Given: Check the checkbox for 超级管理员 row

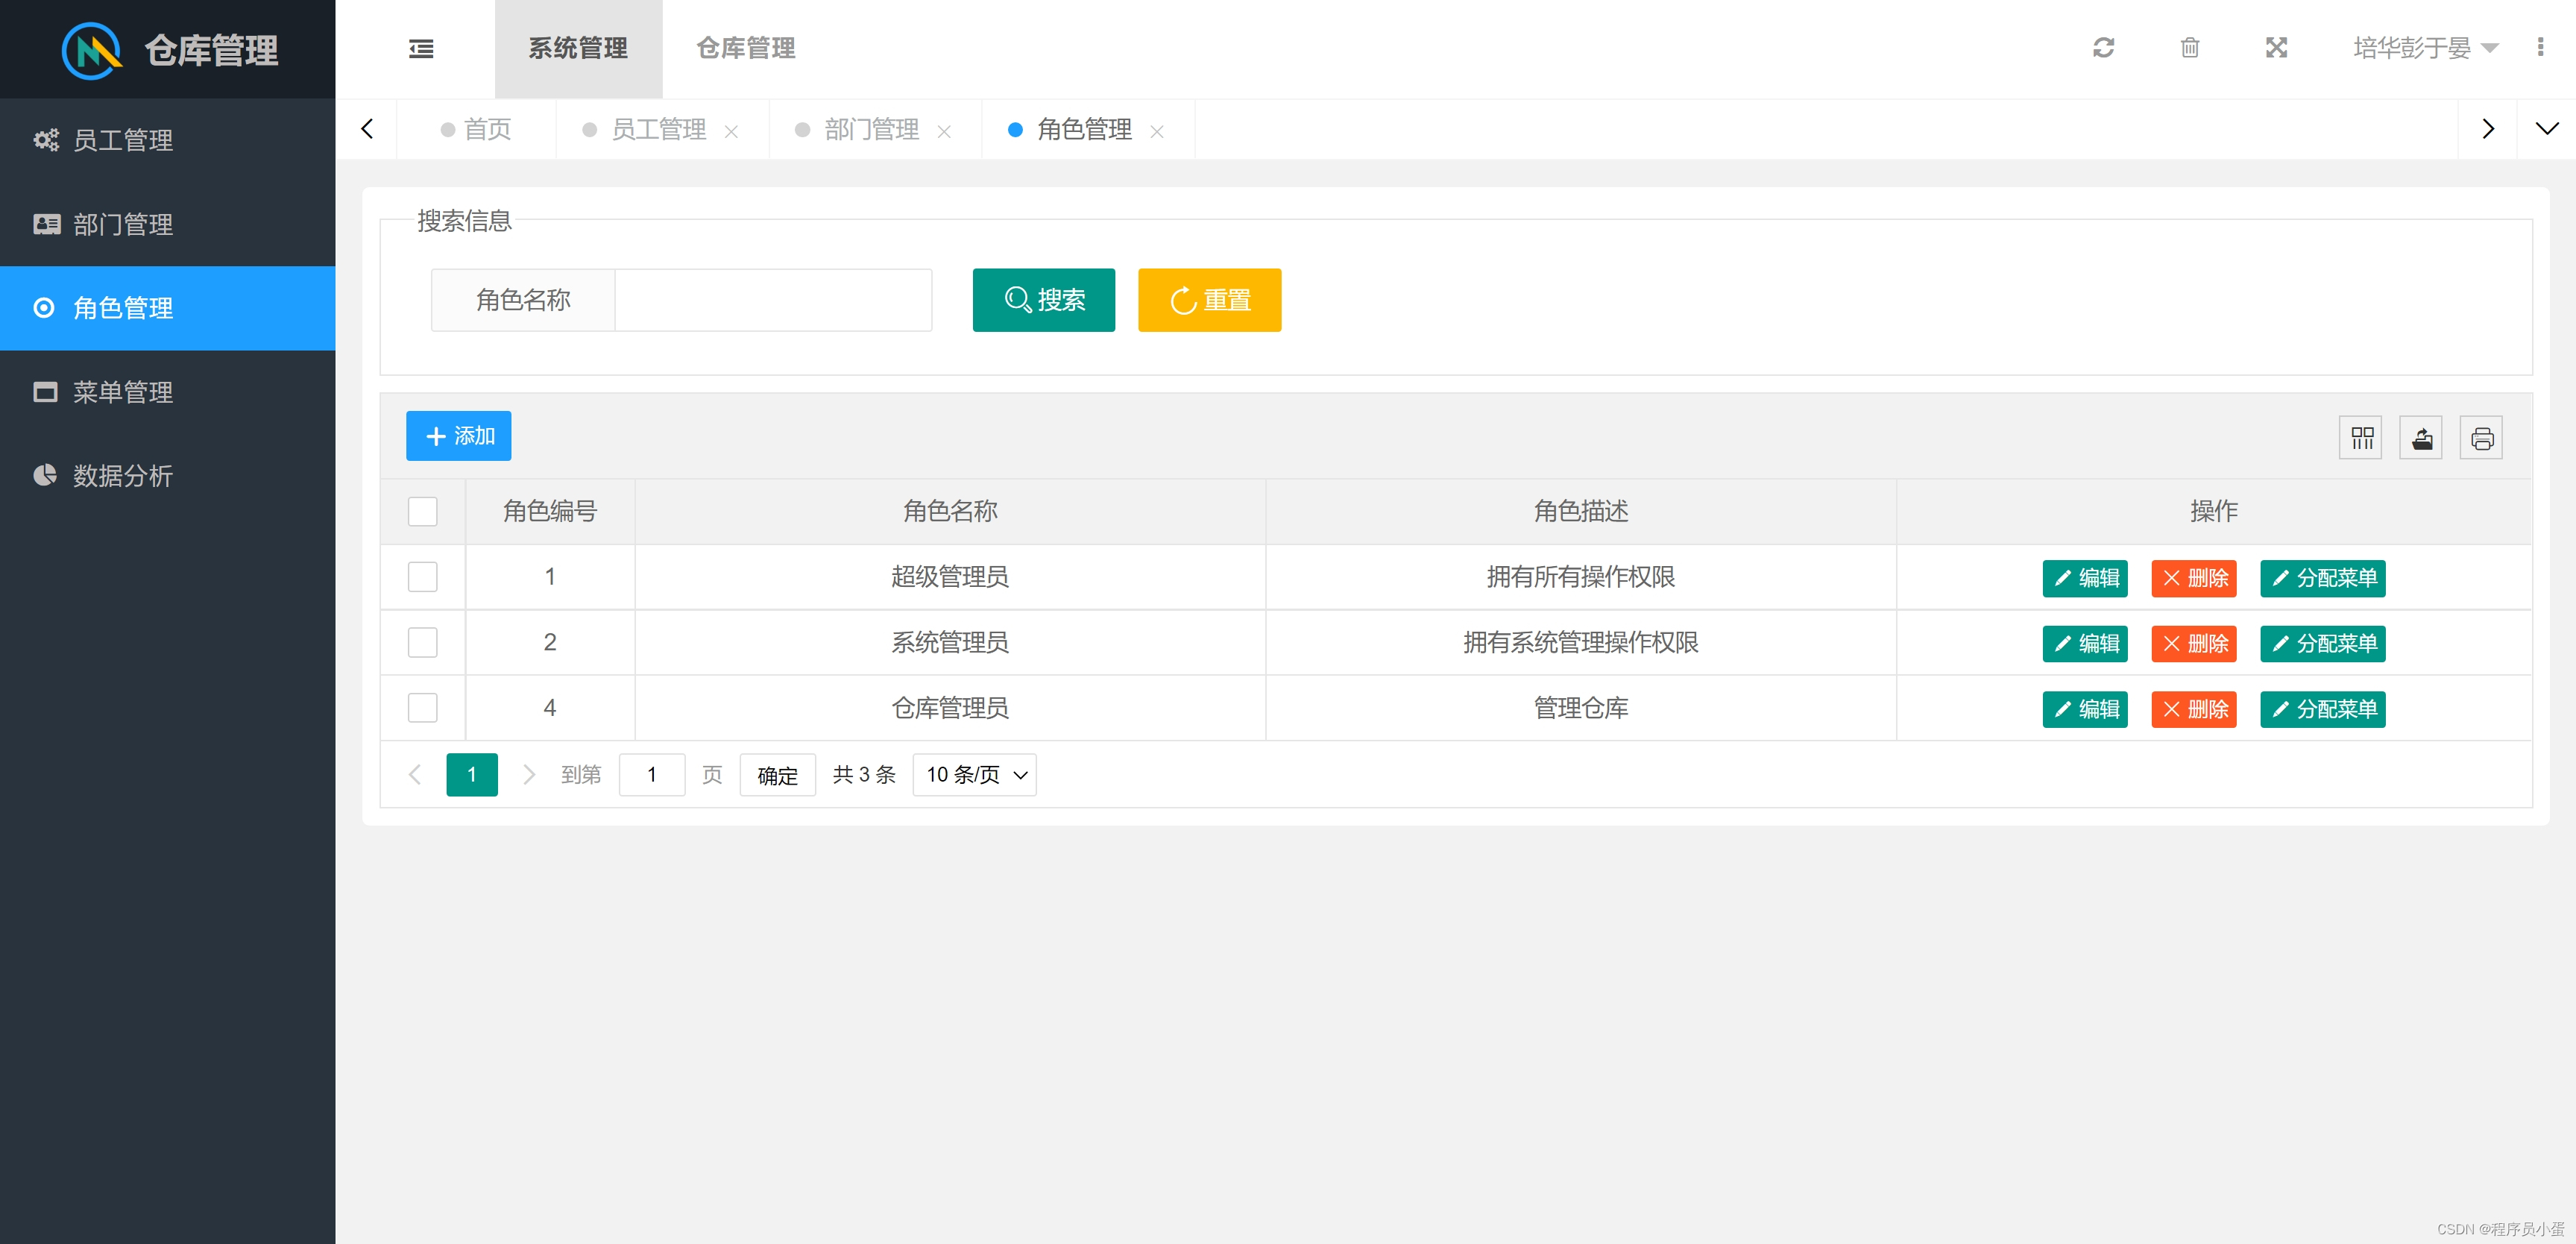Looking at the screenshot, I should [x=423, y=577].
